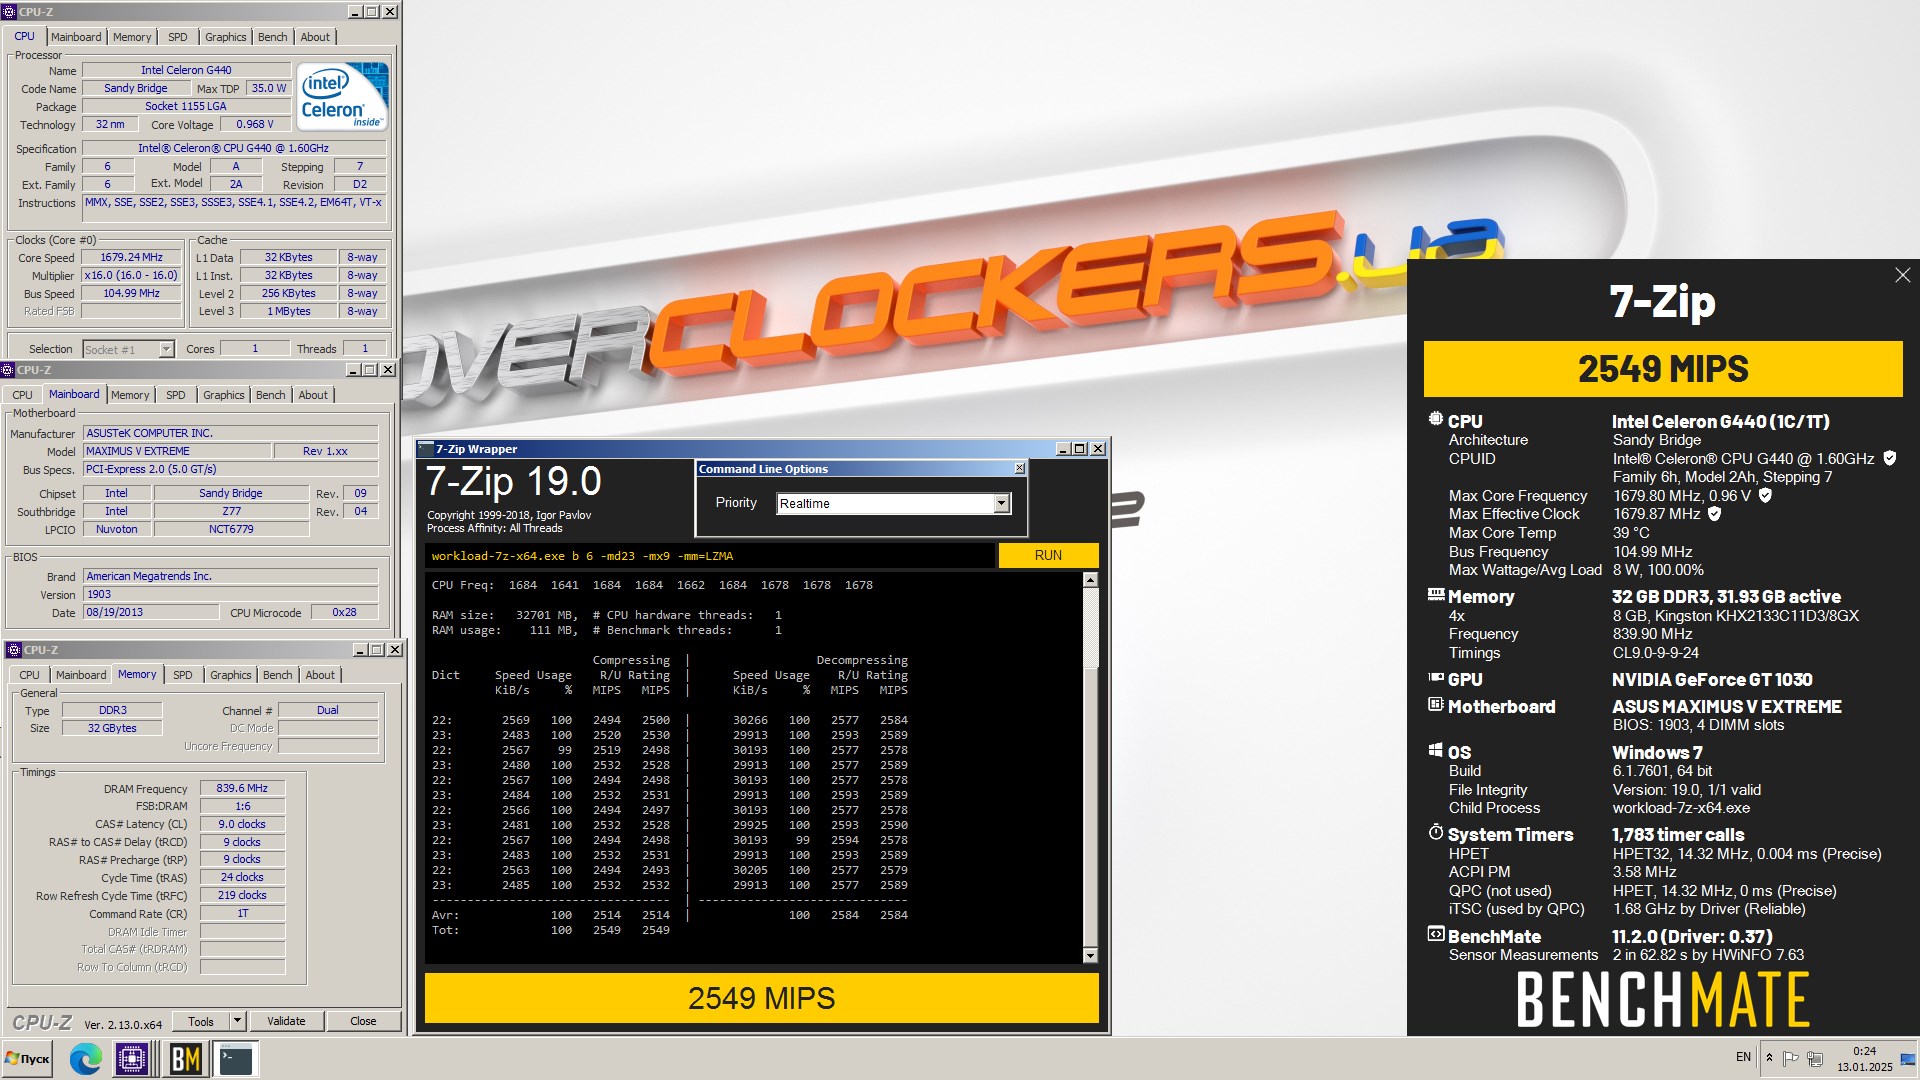The image size is (1920, 1080).
Task: Click the title icon of CPU-Z window showing Timings
Action: coord(14,650)
